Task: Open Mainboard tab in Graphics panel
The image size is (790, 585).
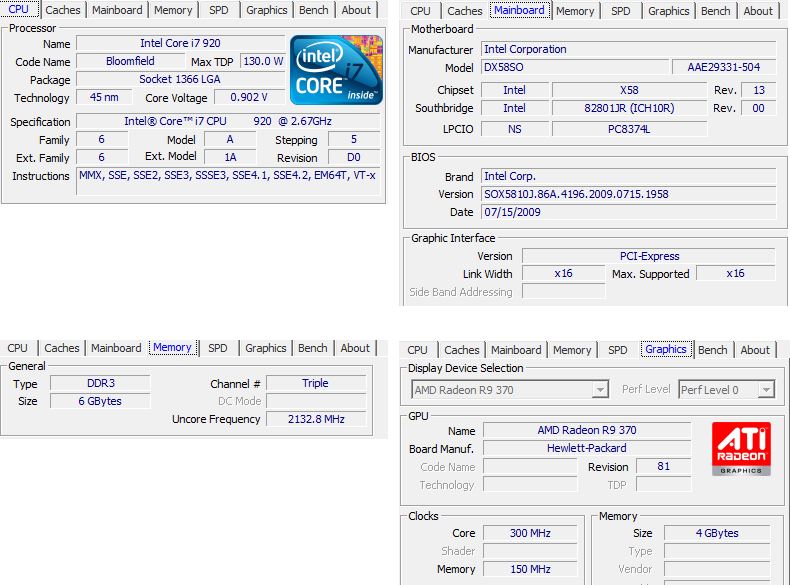Action: (x=516, y=350)
